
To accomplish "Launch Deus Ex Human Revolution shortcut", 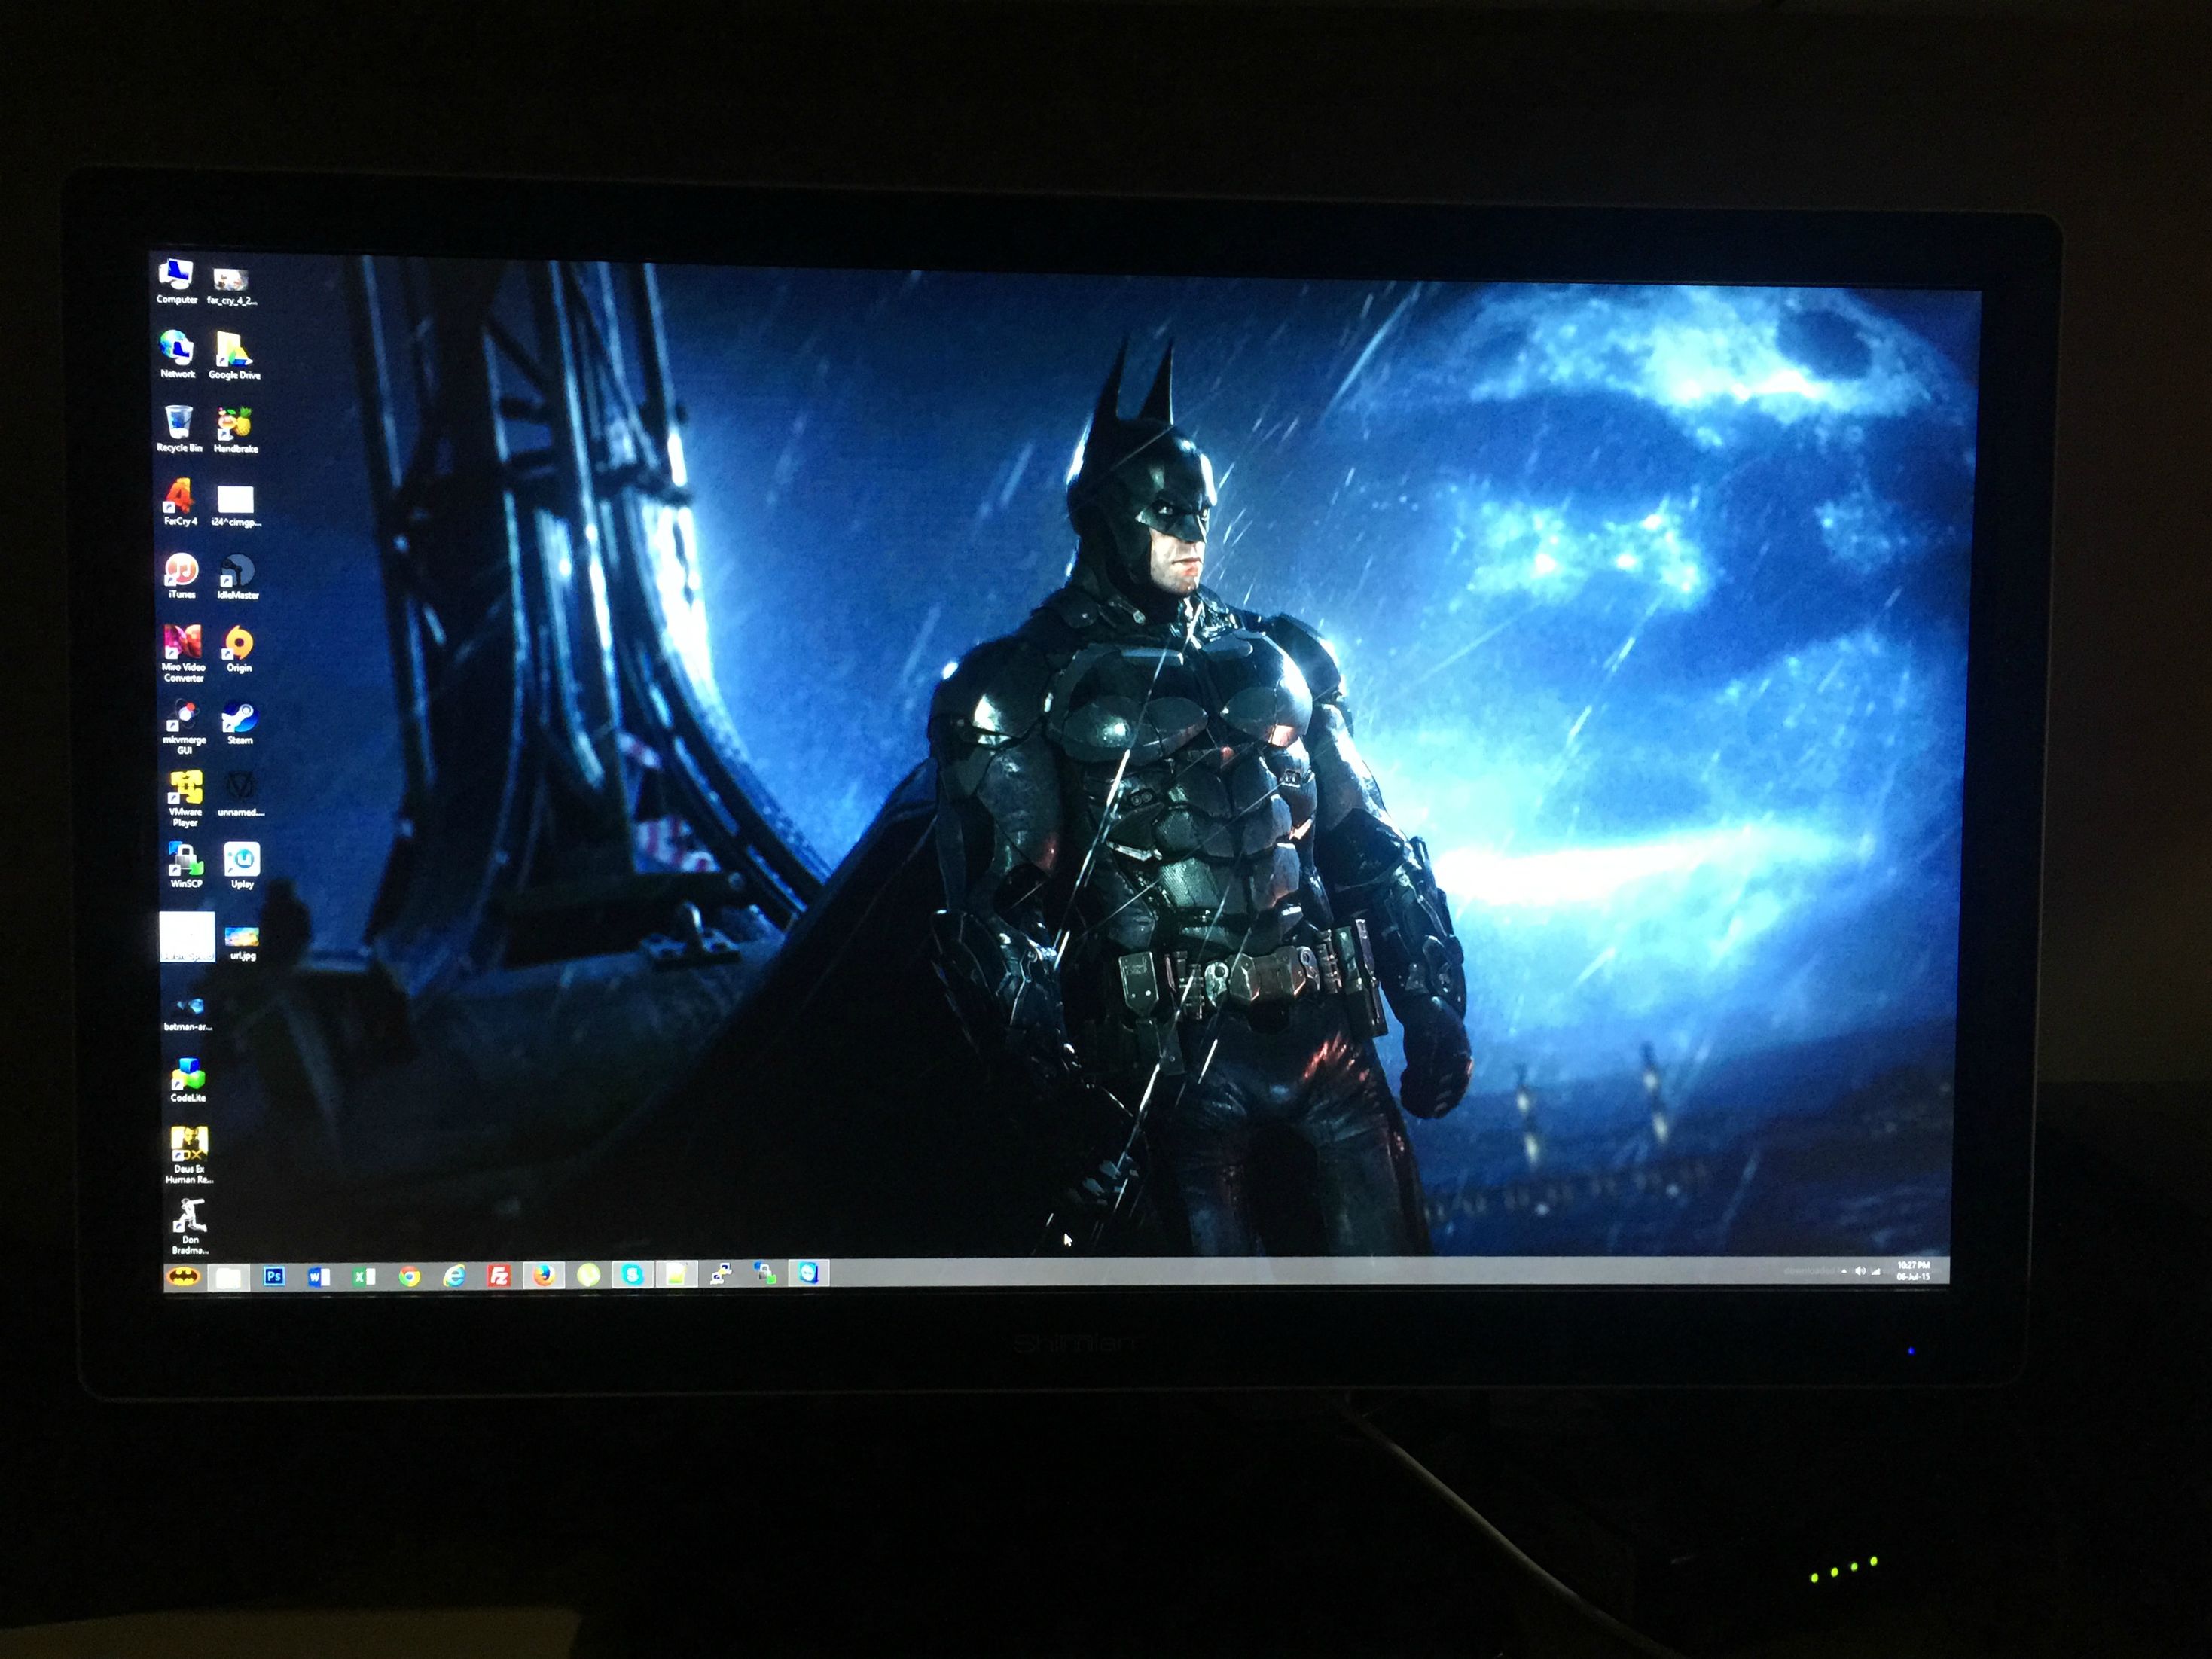I will tap(189, 1155).
